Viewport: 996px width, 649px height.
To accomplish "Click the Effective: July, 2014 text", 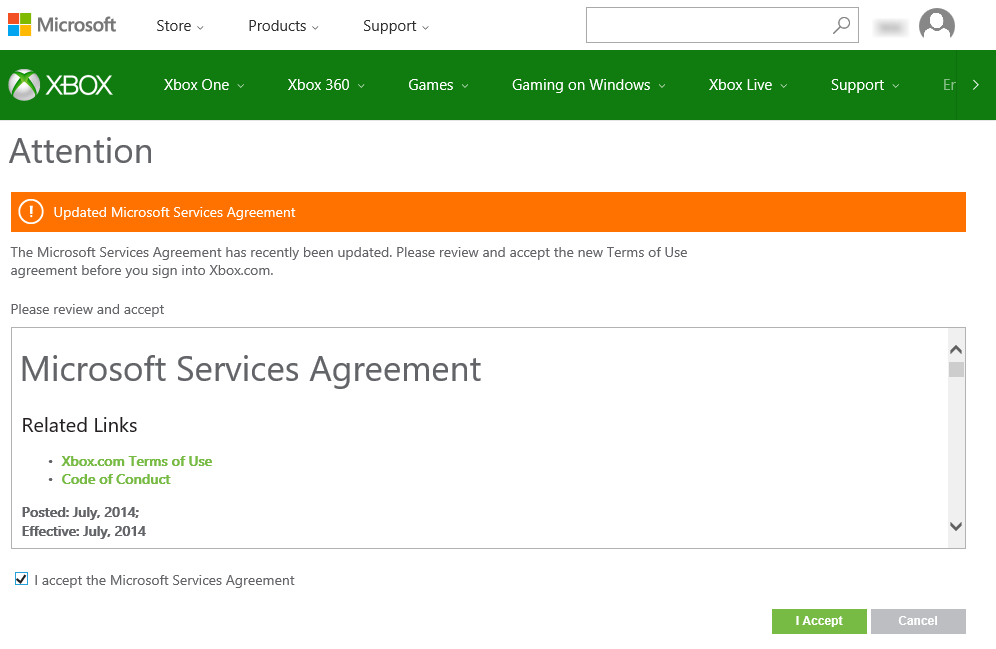I will coord(84,532).
